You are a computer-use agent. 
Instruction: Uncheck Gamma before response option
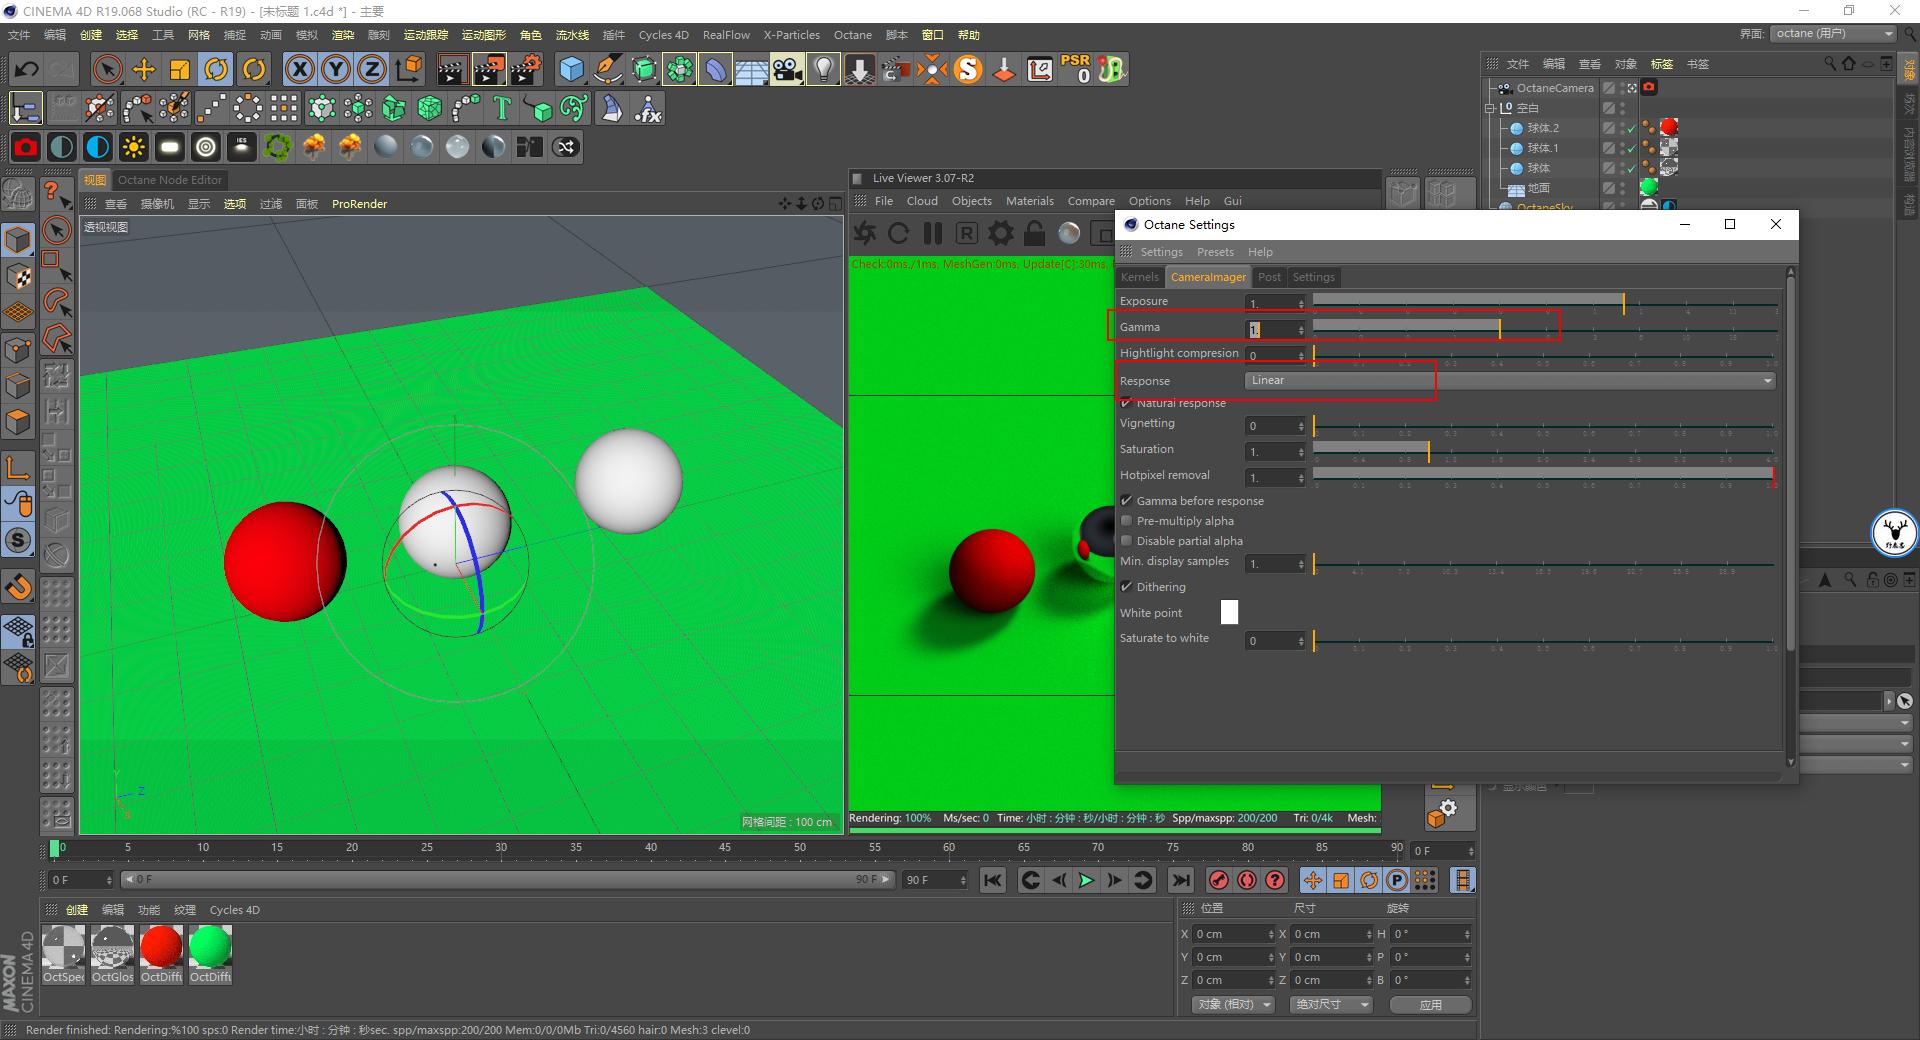pyautogui.click(x=1127, y=500)
